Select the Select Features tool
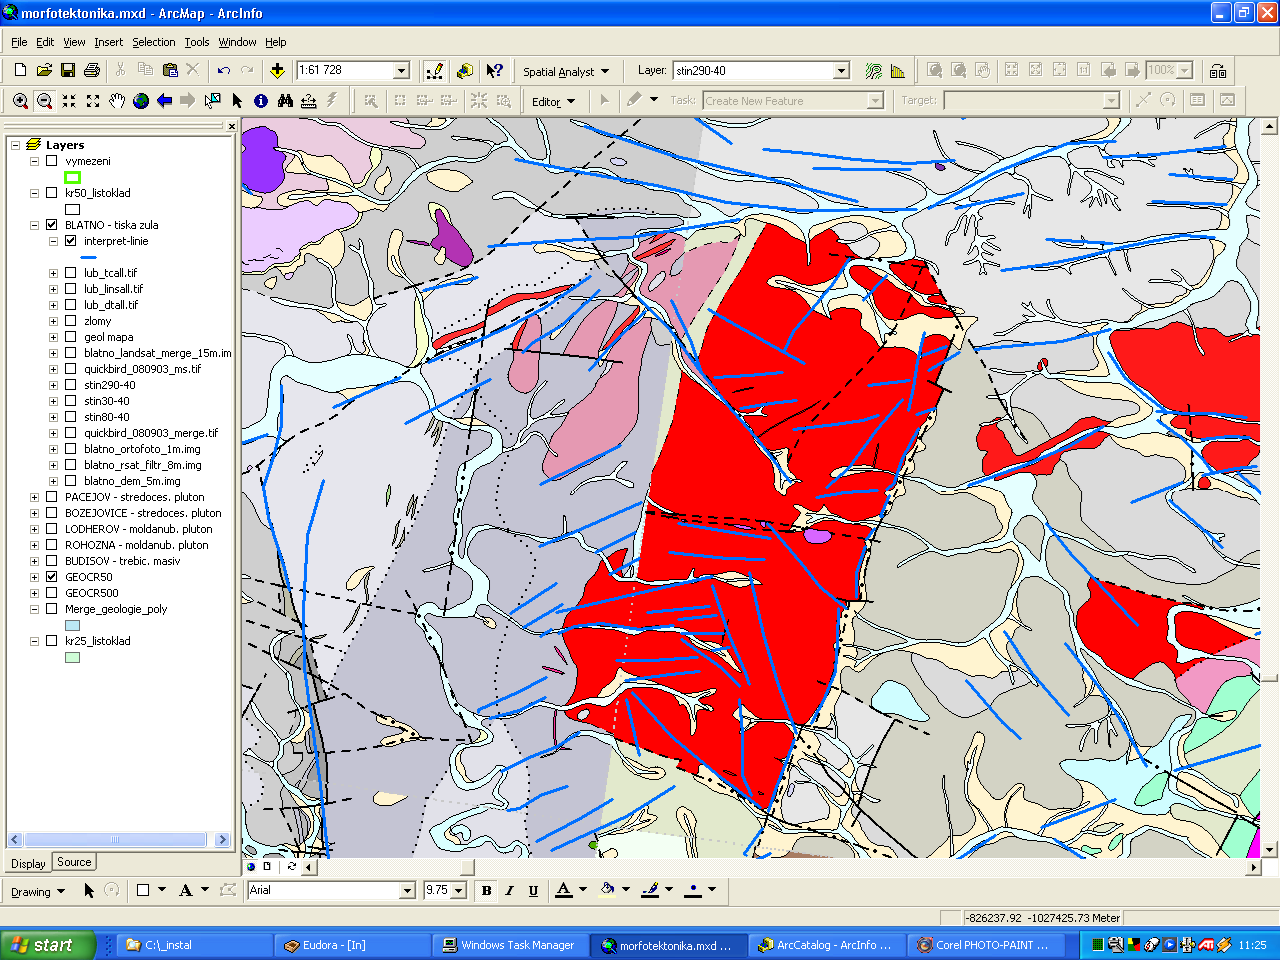 point(212,101)
